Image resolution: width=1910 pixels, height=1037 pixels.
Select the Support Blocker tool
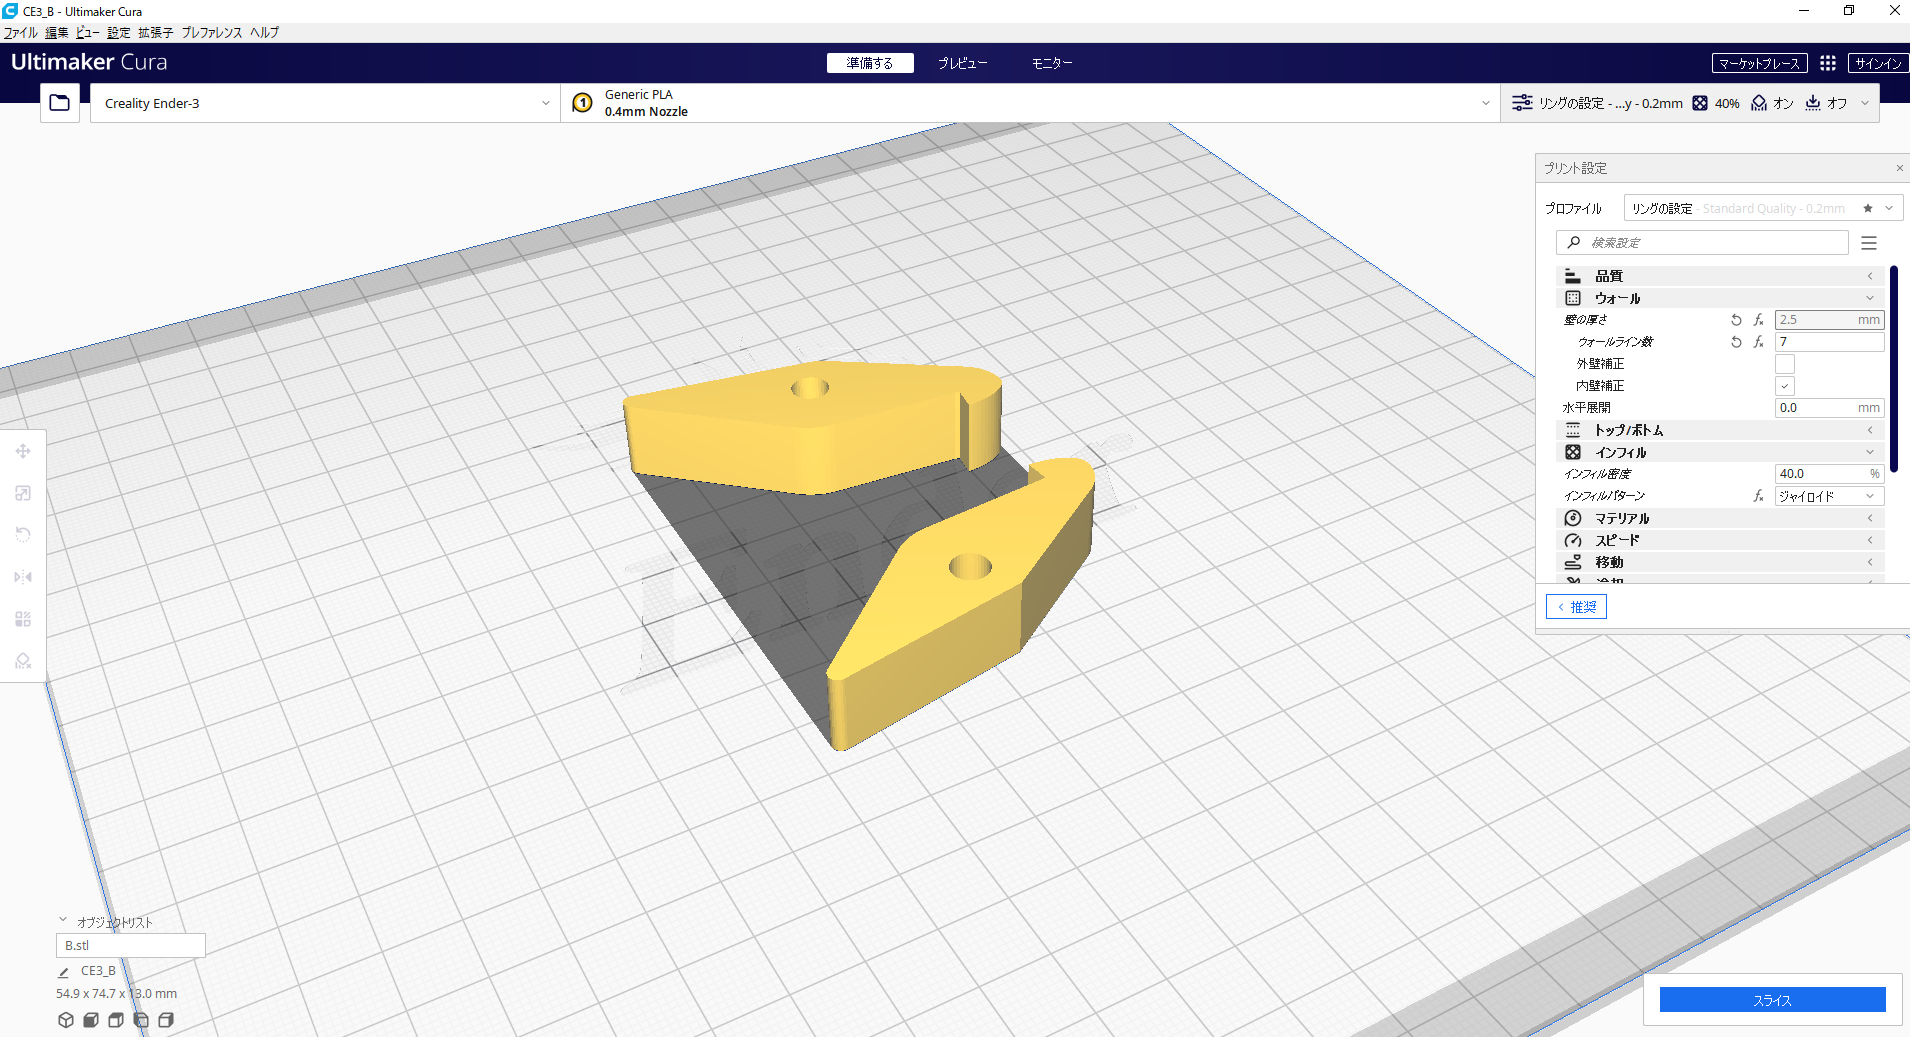(x=23, y=661)
